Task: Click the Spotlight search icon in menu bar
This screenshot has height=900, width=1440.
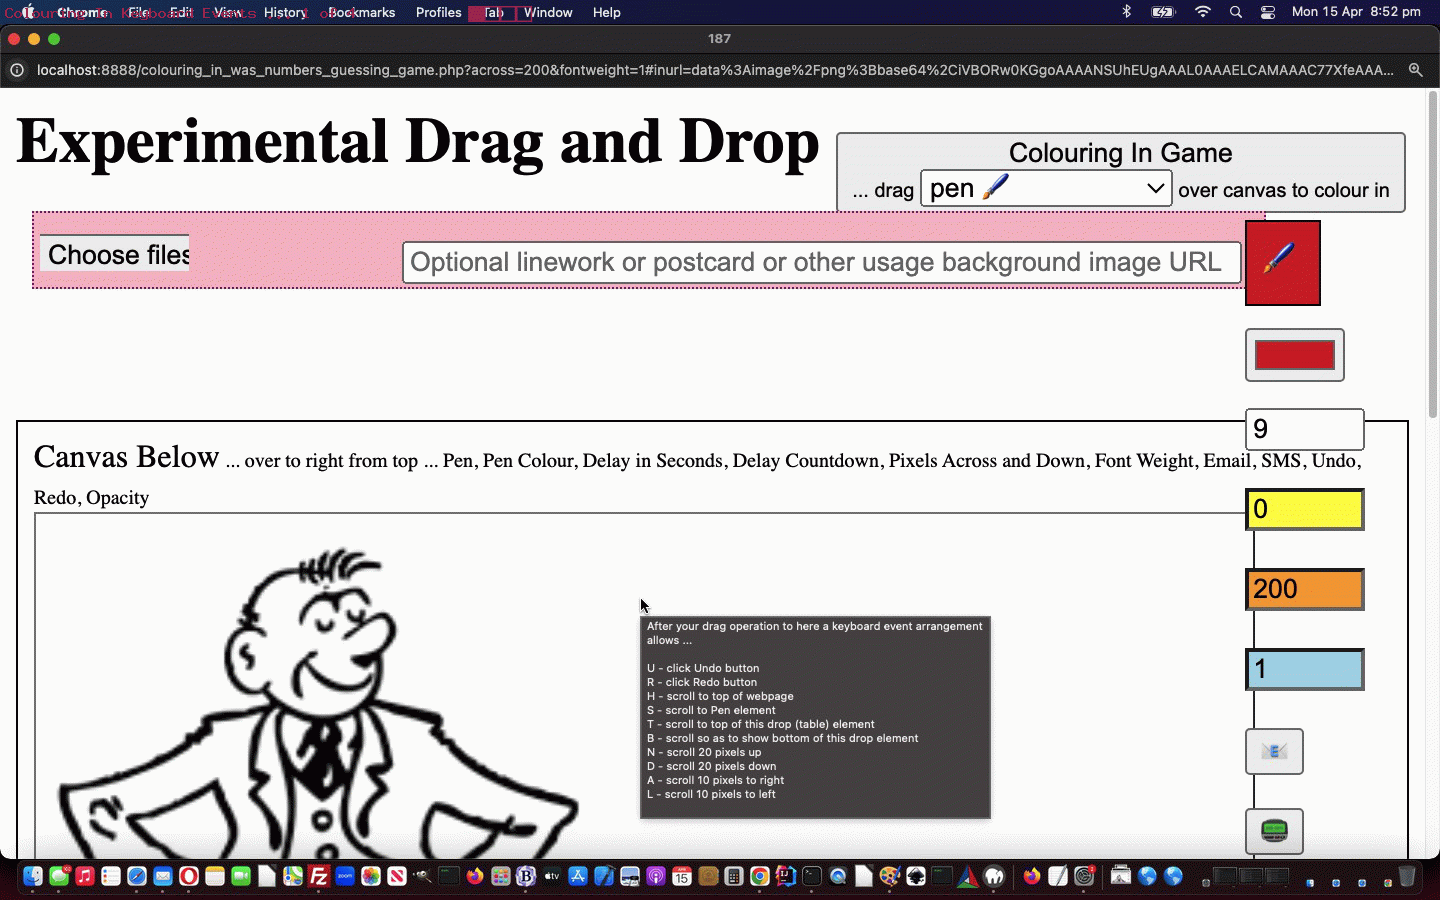Action: 1236,13
